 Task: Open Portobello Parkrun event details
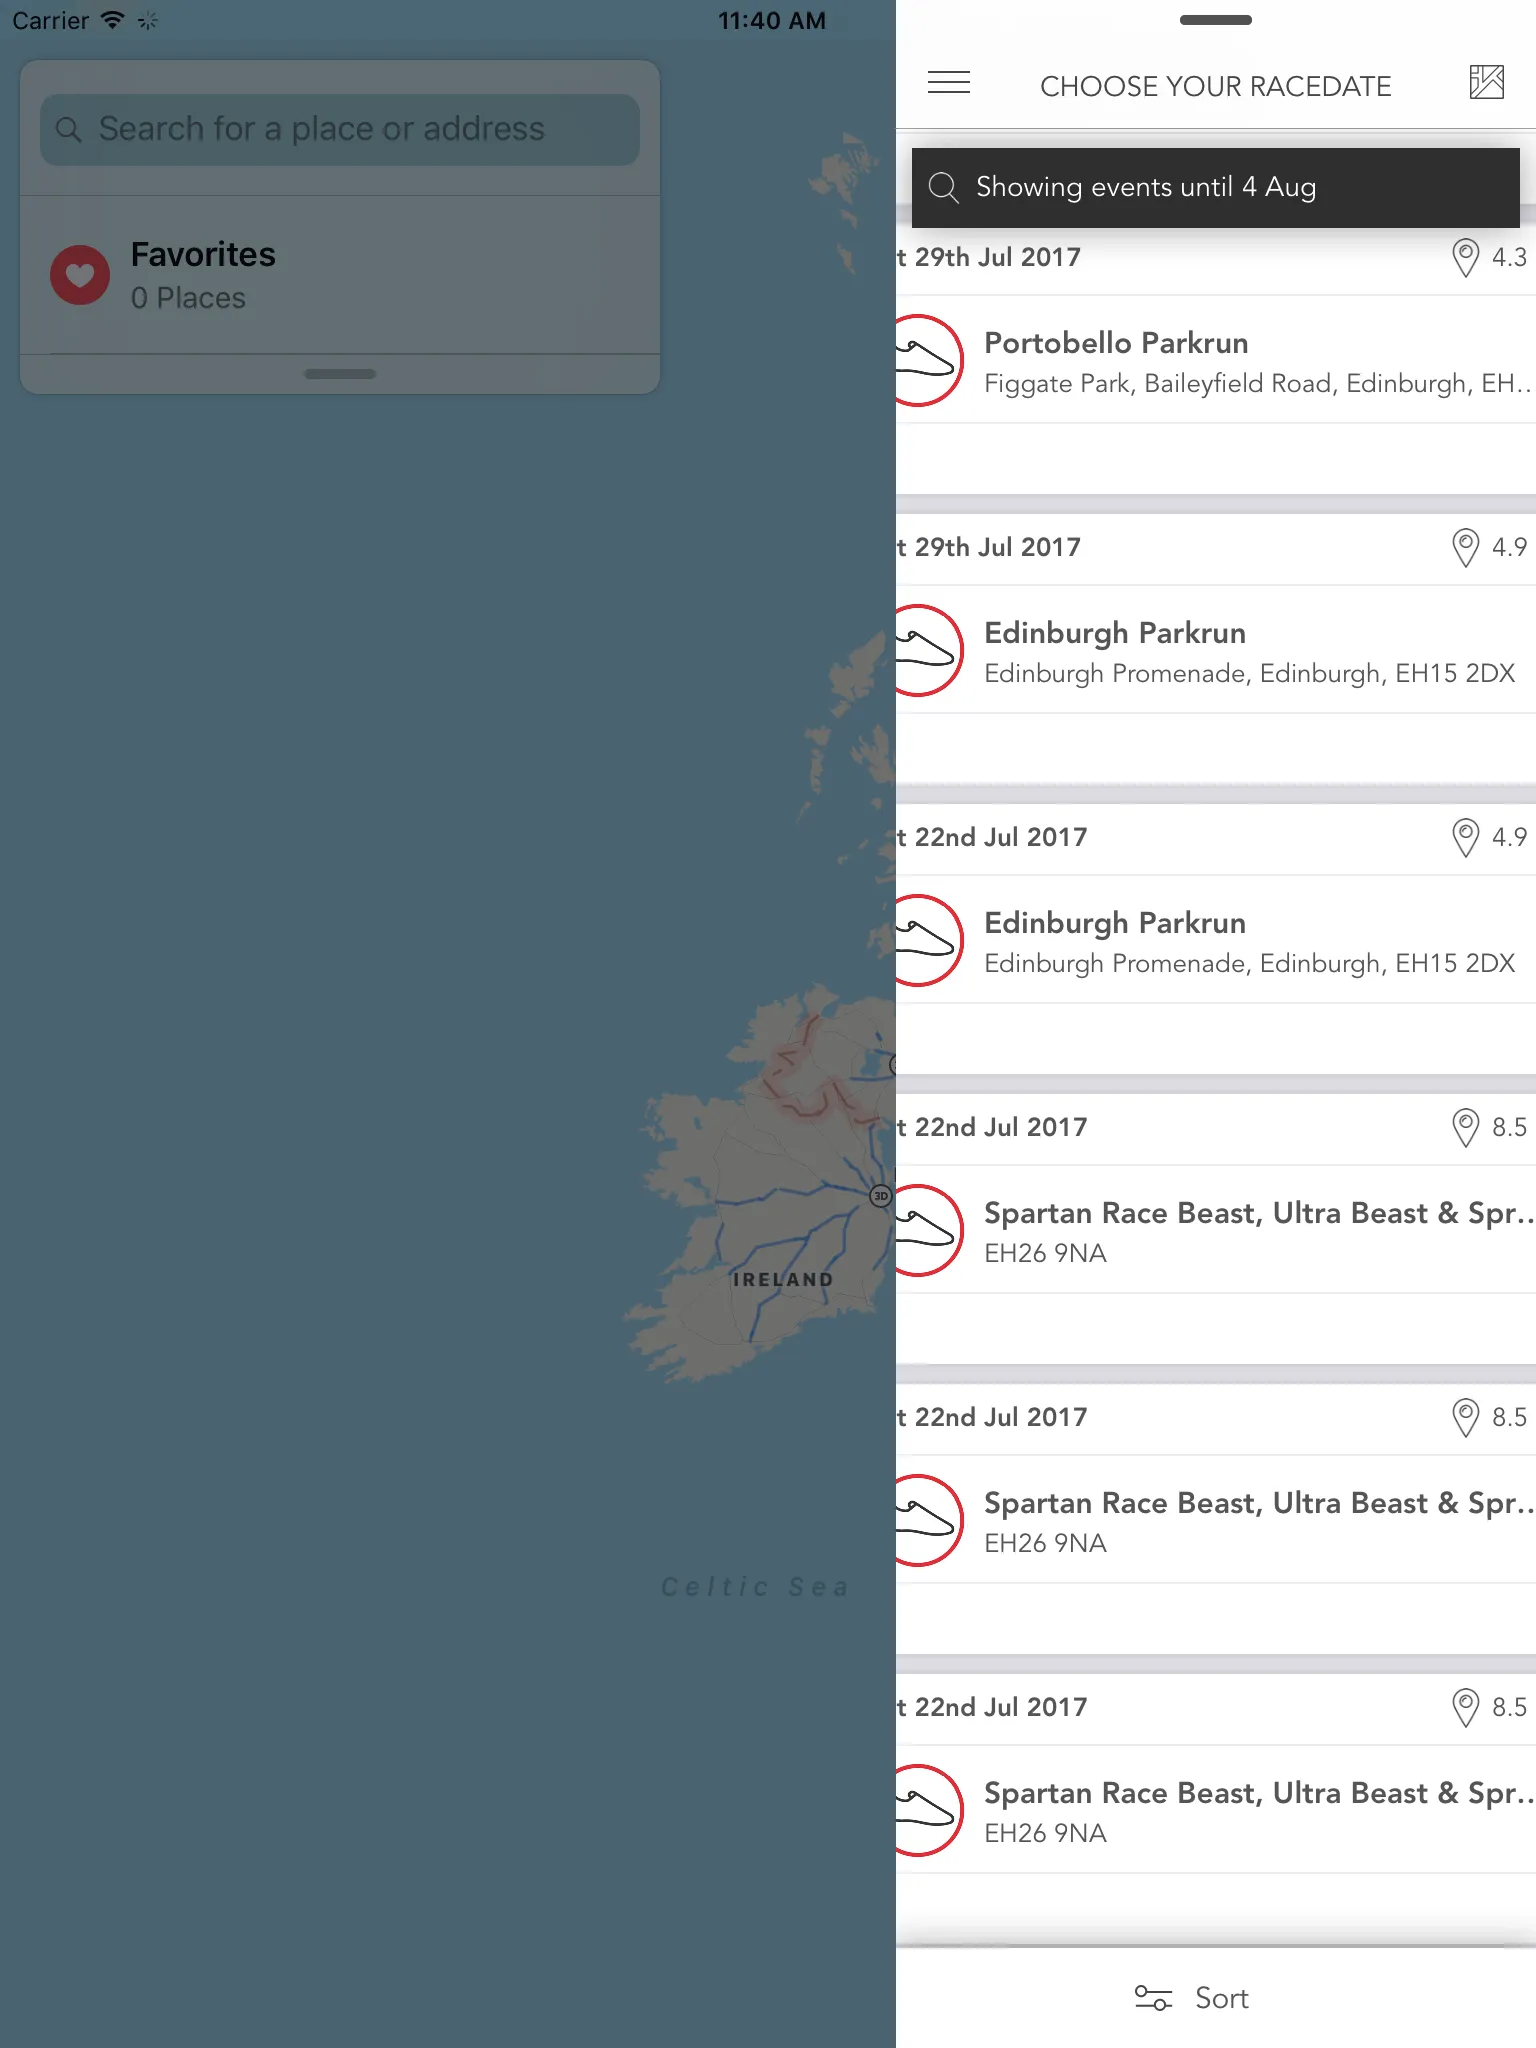1216,360
